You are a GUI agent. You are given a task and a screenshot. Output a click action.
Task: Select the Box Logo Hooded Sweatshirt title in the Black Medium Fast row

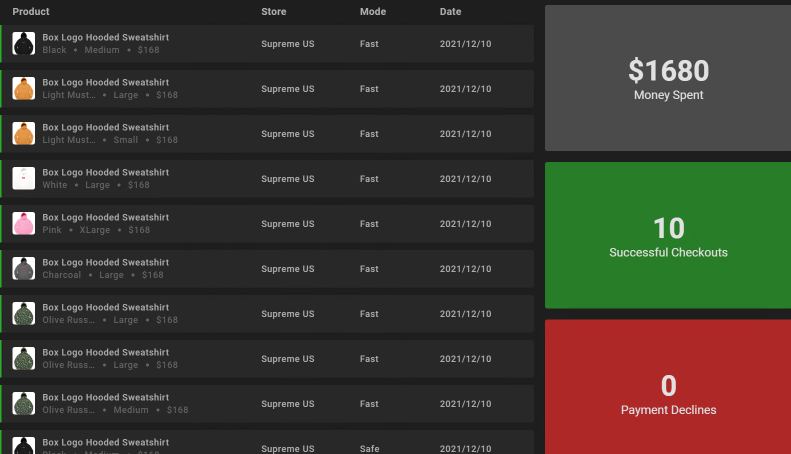tap(105, 37)
